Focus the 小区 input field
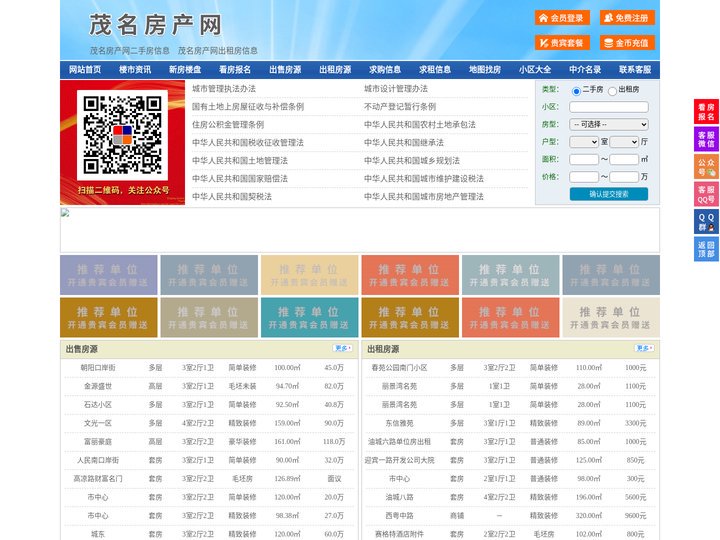Screen dimensions: 720x540 coord(609,107)
